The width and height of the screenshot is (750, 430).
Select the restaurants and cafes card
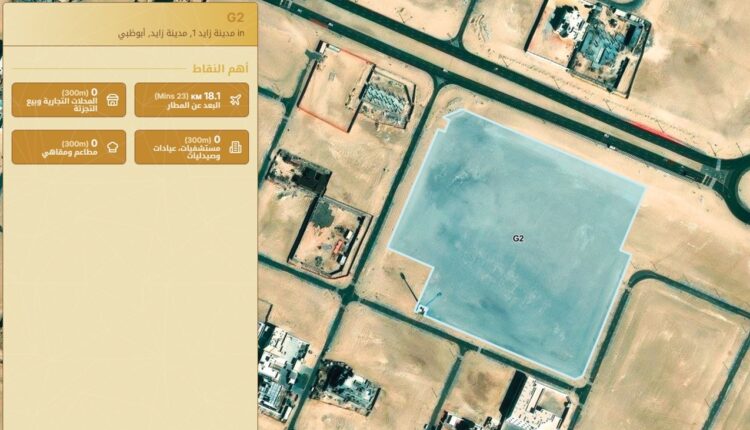click(69, 147)
